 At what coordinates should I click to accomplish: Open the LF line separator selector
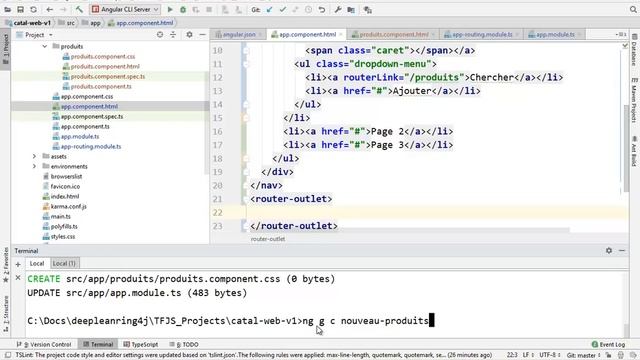(528, 355)
